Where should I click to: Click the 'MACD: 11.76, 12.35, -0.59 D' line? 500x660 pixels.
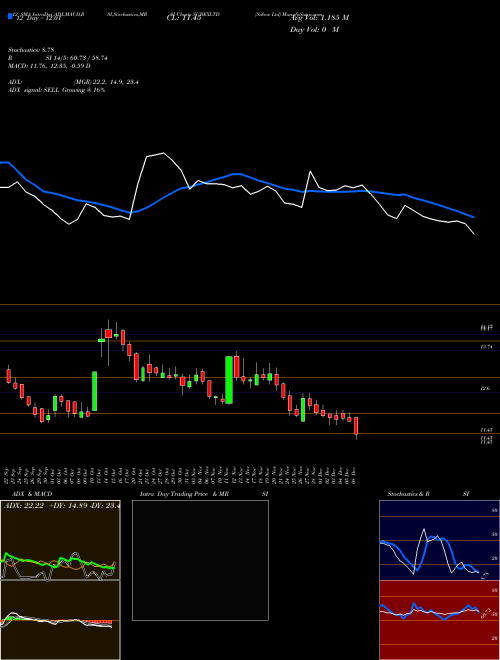[x=49, y=66]
